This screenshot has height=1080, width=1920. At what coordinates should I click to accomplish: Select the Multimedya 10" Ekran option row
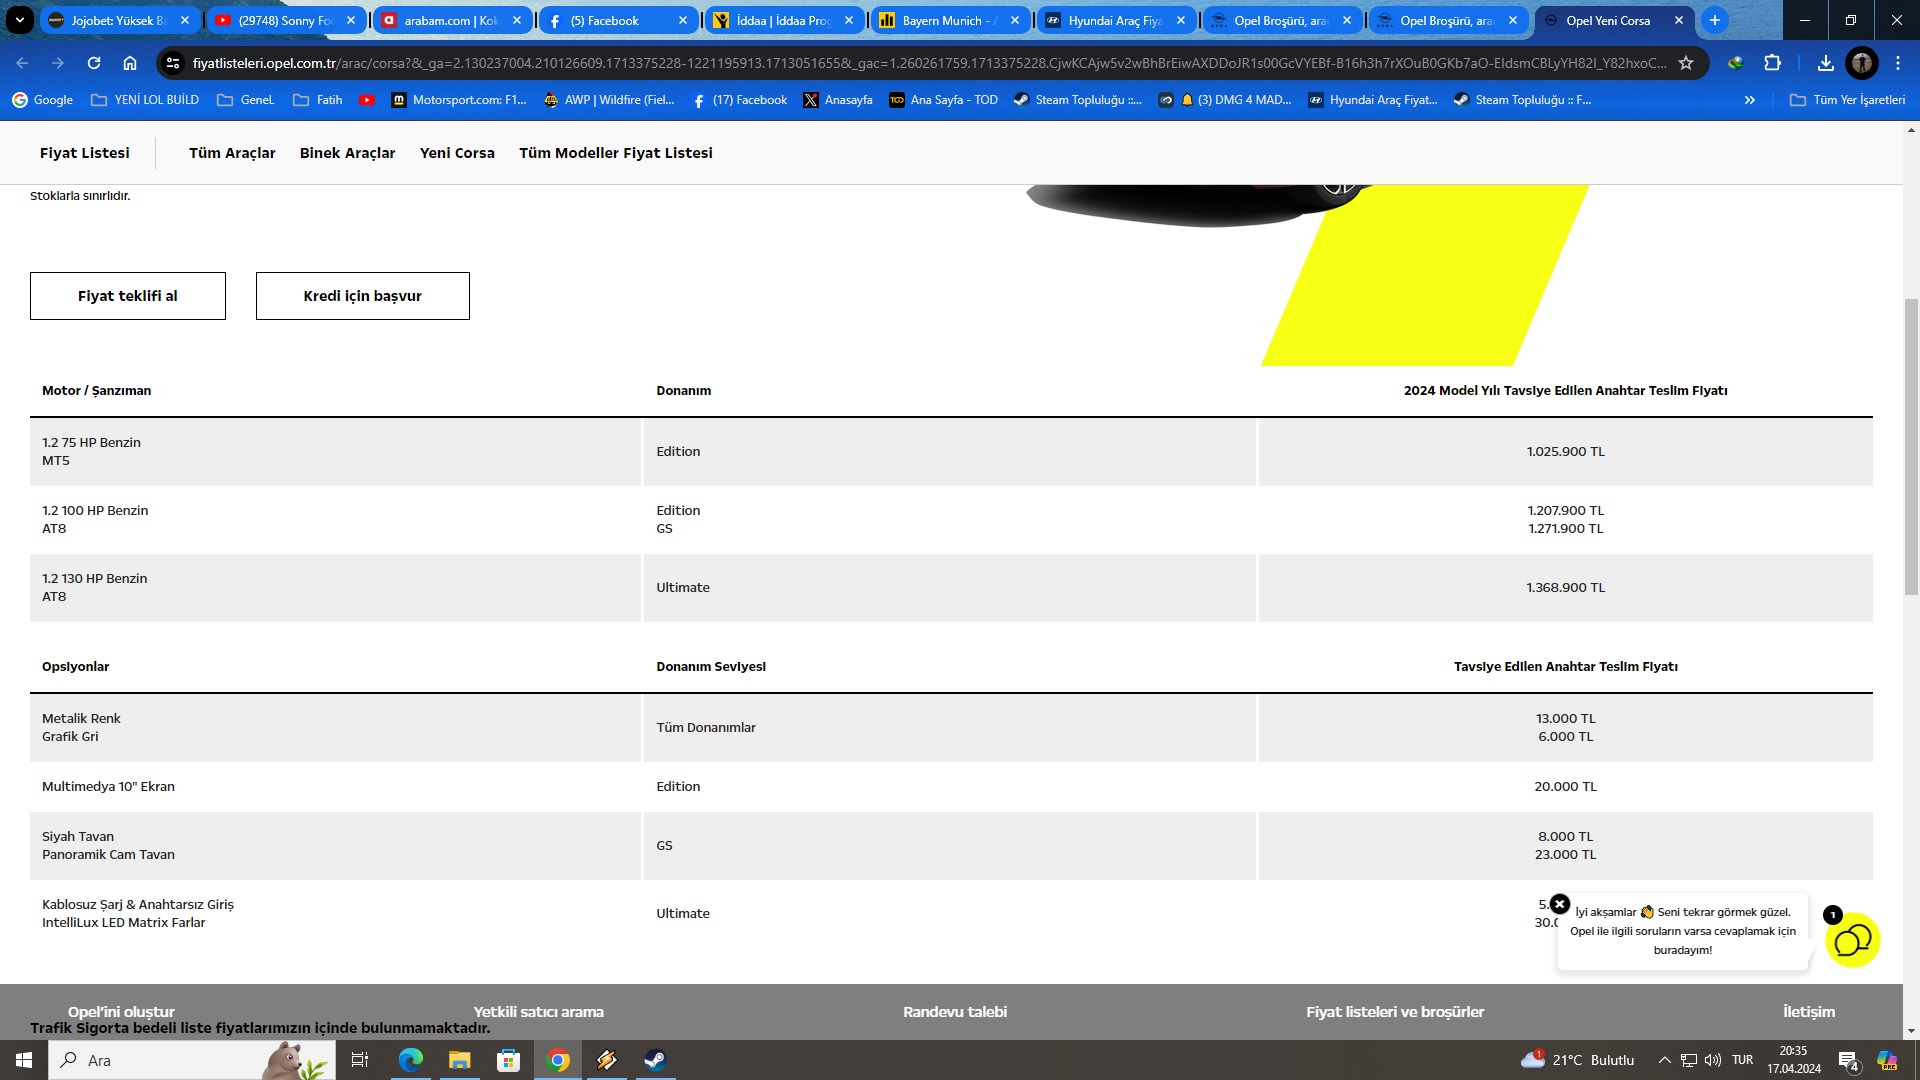click(951, 787)
